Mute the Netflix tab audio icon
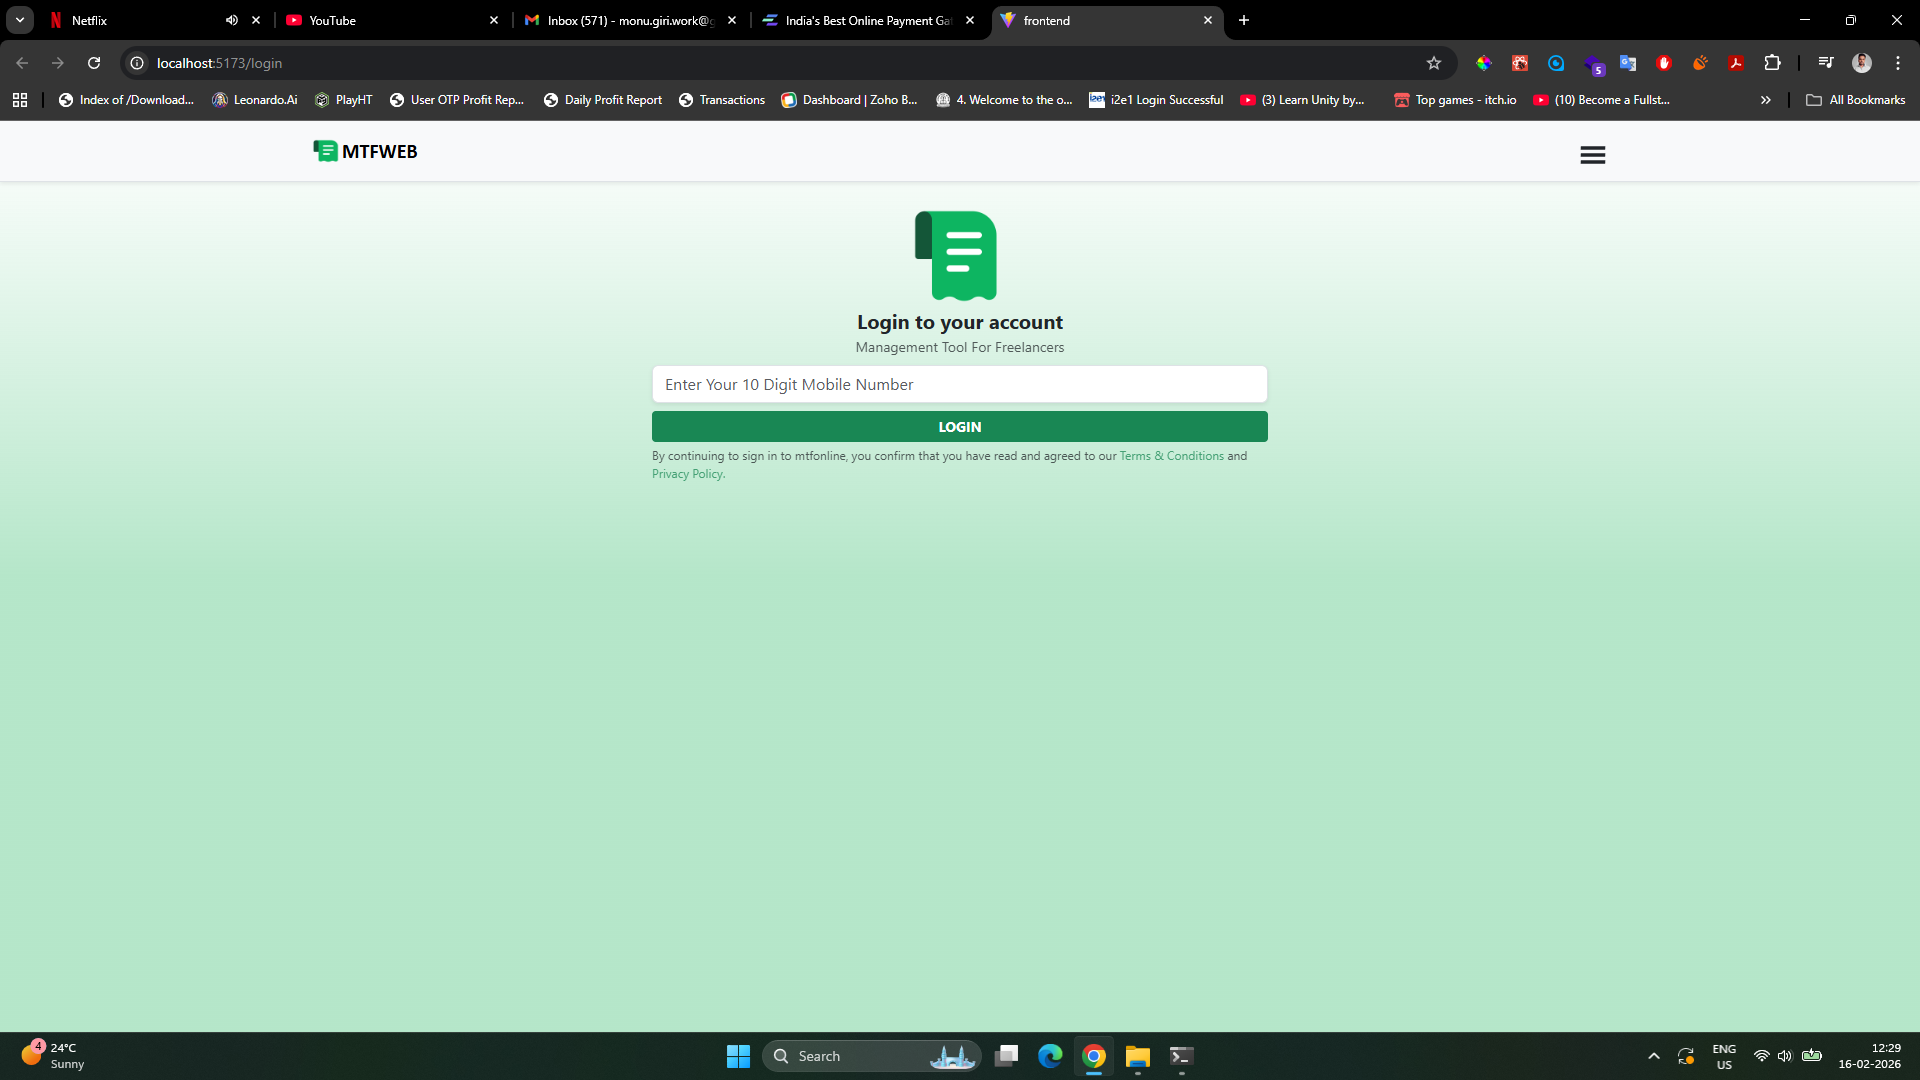1920x1080 pixels. tap(231, 20)
